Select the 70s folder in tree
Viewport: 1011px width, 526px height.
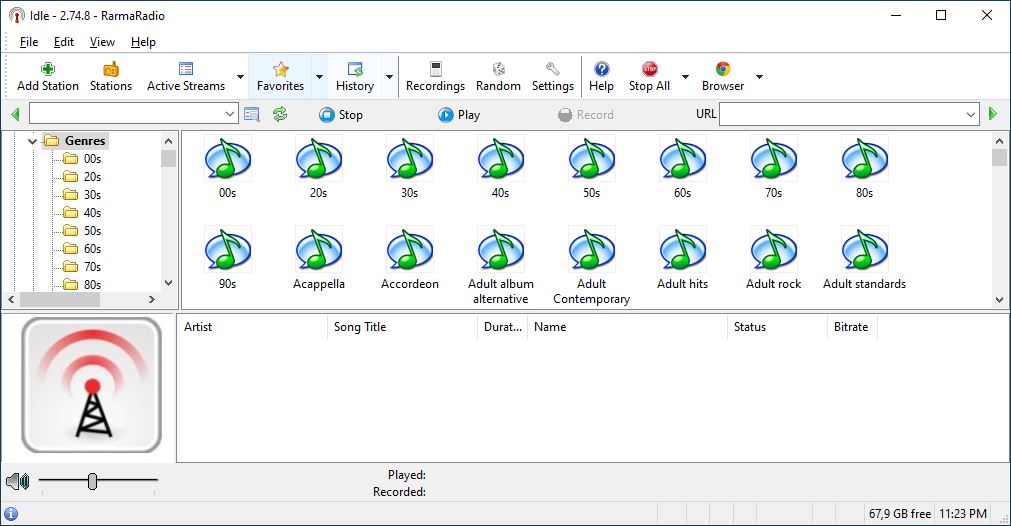click(92, 267)
